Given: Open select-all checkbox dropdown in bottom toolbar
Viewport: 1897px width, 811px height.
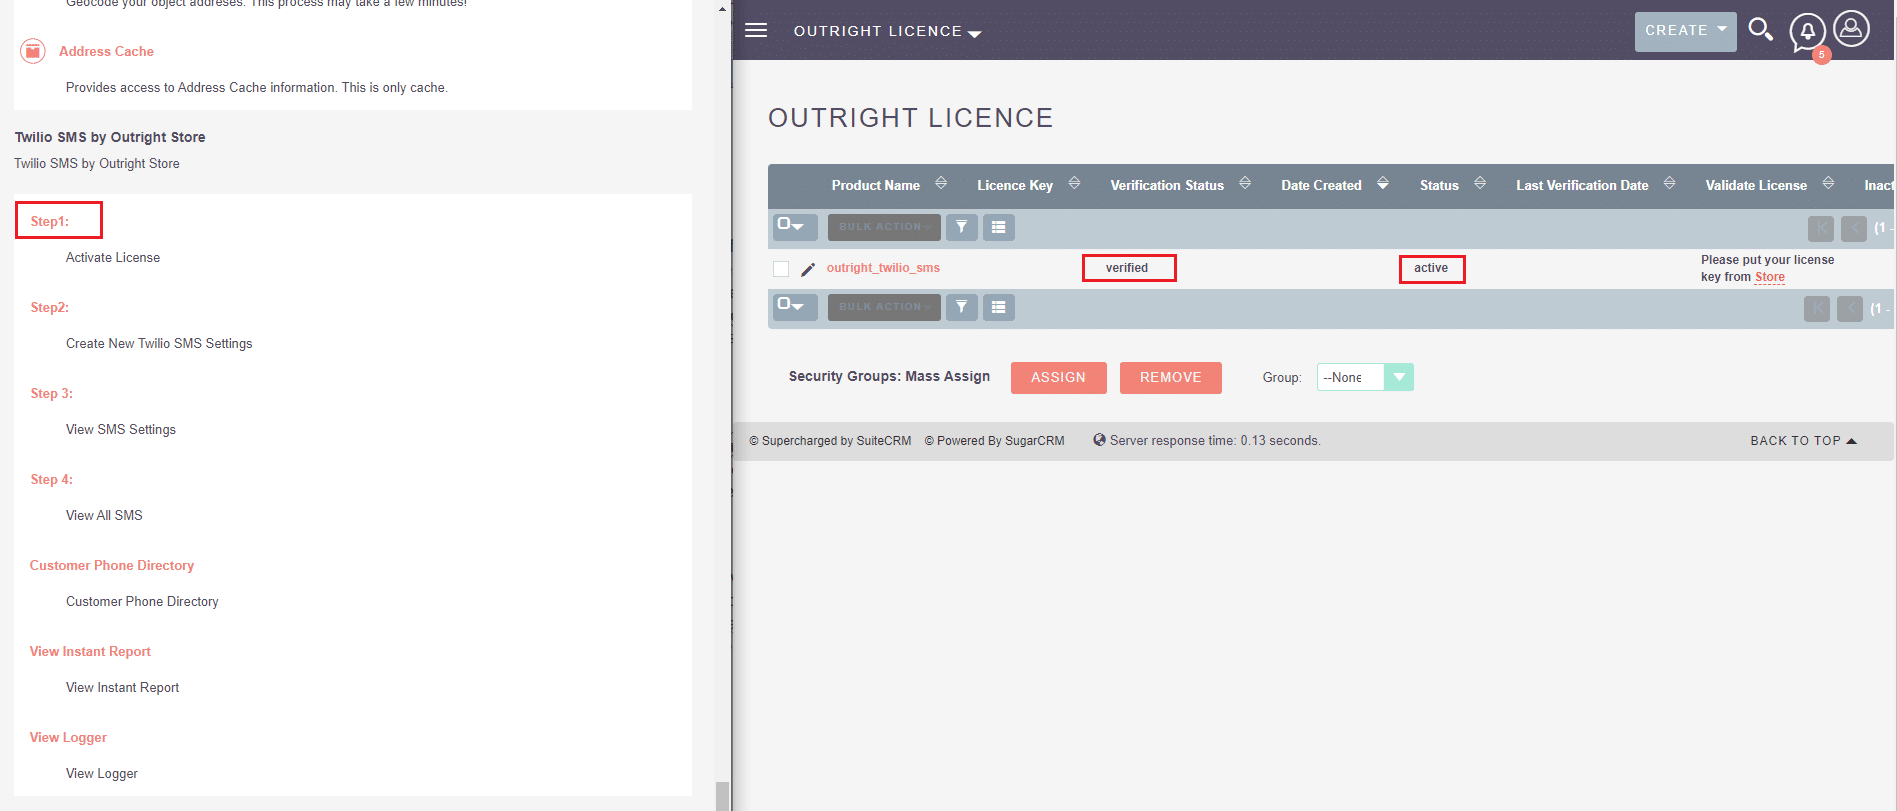Looking at the screenshot, I should (x=795, y=307).
